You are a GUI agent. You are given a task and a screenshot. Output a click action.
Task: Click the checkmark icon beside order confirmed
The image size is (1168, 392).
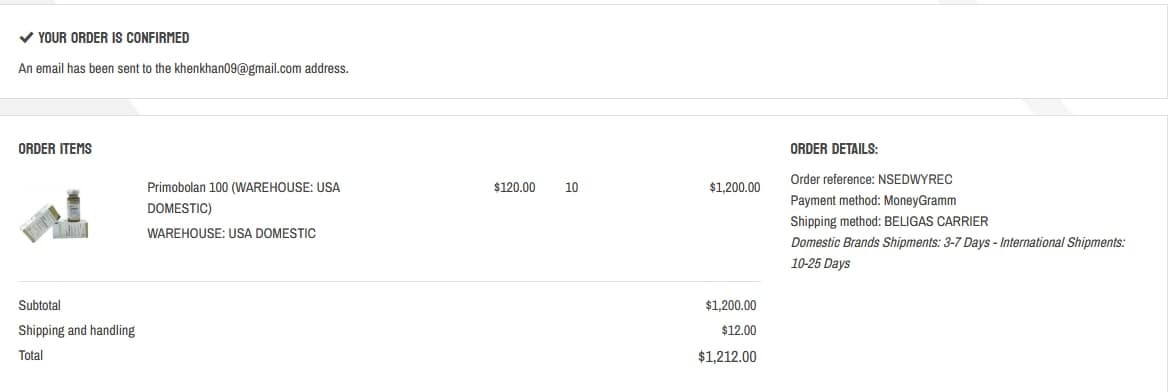point(26,37)
